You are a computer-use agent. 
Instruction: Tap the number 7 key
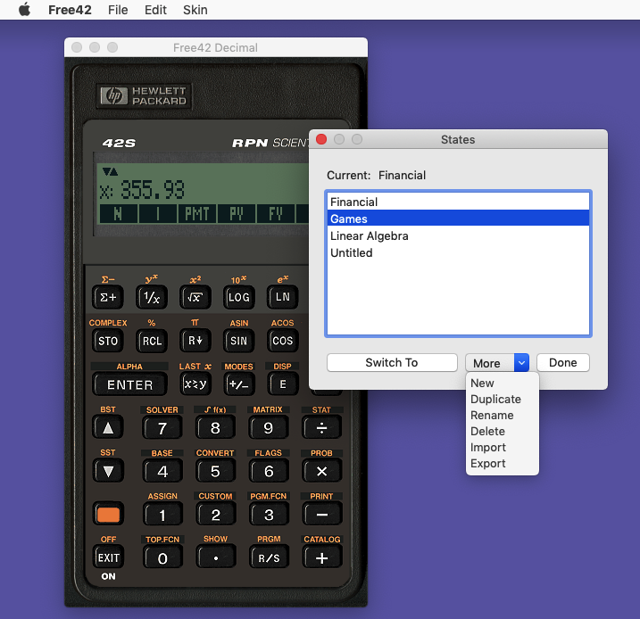162,428
